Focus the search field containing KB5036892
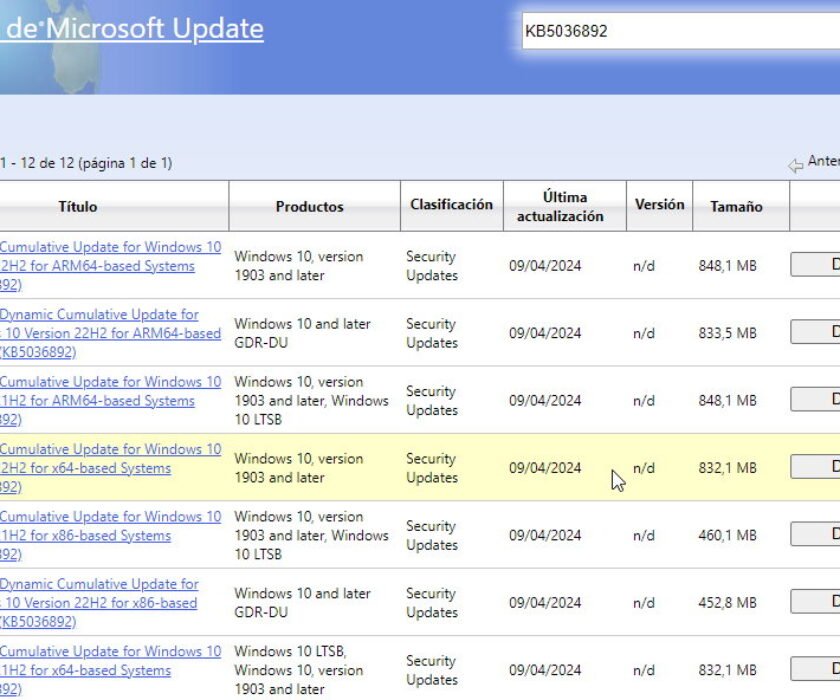 click(681, 31)
